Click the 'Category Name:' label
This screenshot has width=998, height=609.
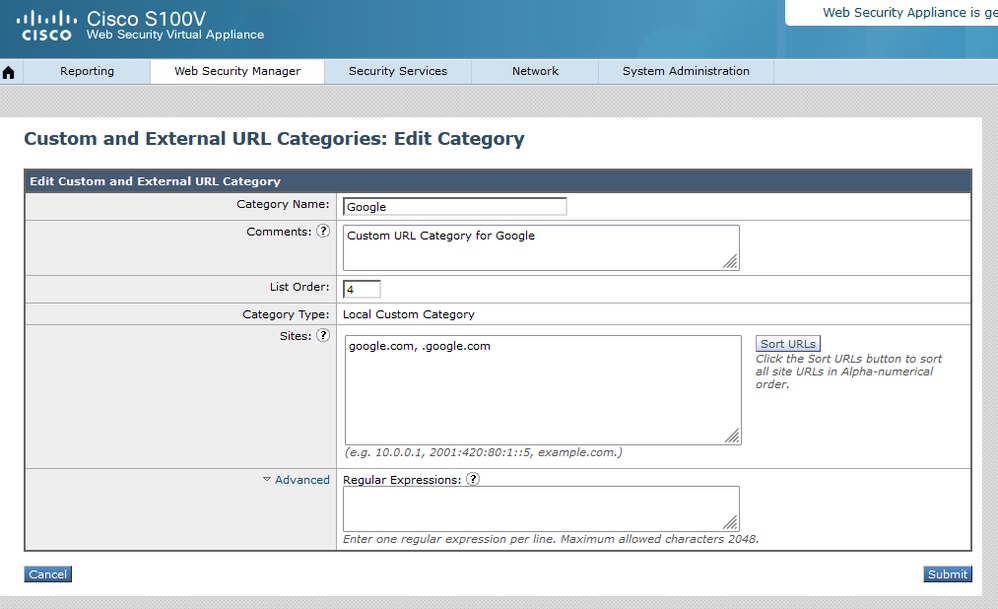point(283,204)
